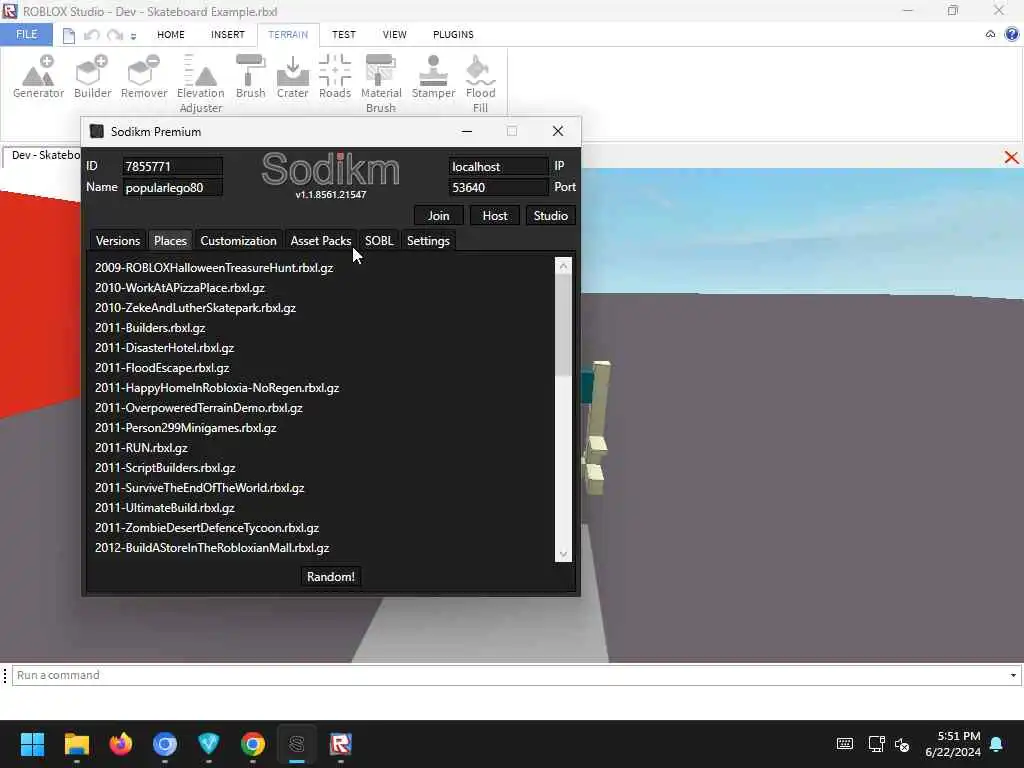Open the command bar history dropdown arrow
The width and height of the screenshot is (1024, 768).
pyautogui.click(x=1014, y=675)
